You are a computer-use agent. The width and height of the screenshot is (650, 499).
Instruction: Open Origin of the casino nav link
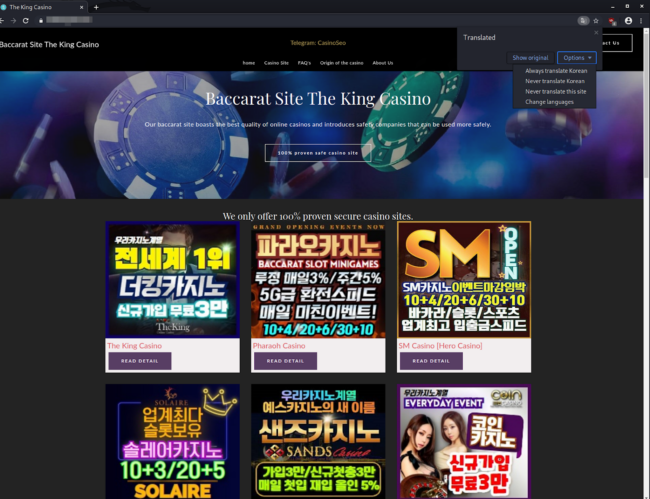tap(342, 63)
